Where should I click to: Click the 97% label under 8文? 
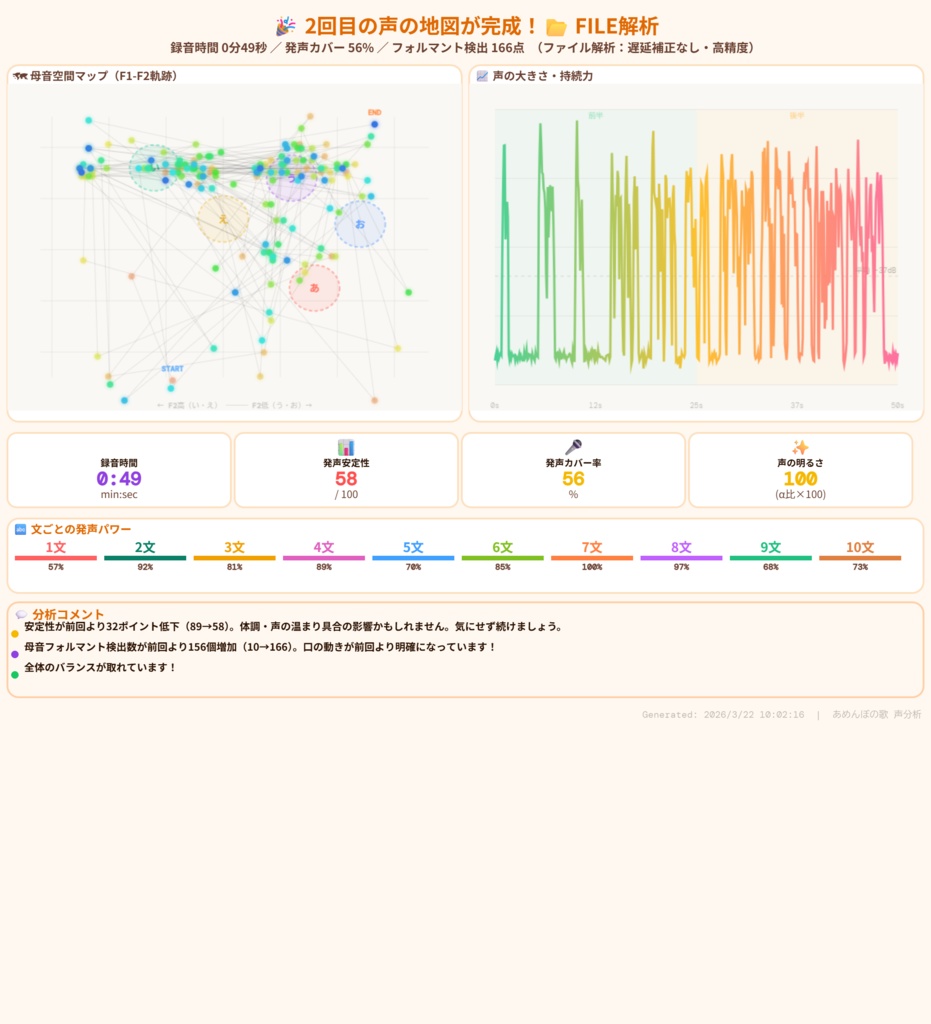point(682,567)
